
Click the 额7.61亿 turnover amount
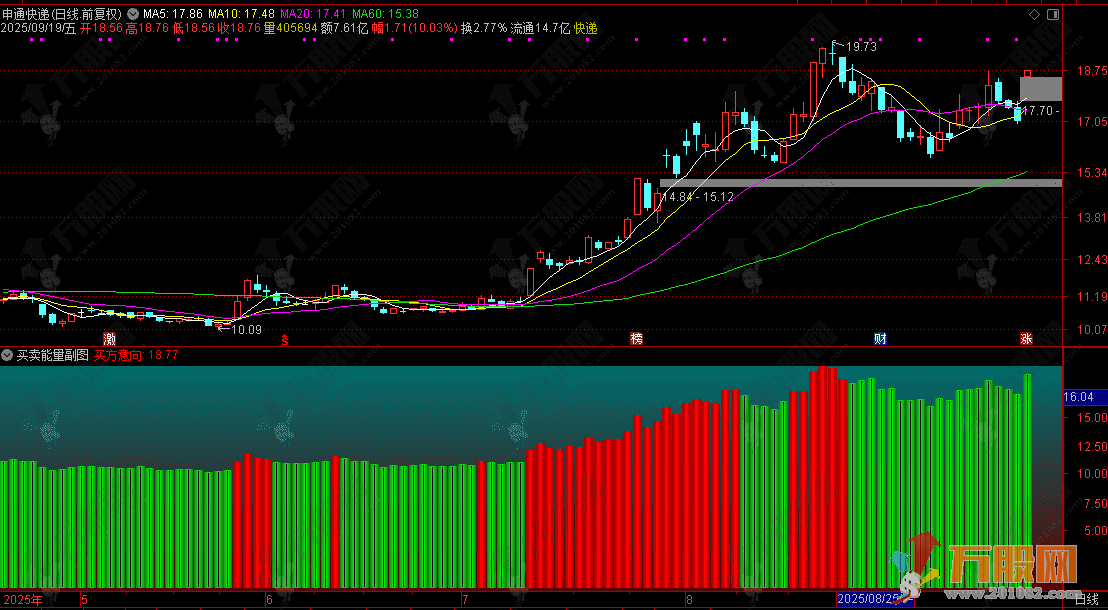(345, 28)
